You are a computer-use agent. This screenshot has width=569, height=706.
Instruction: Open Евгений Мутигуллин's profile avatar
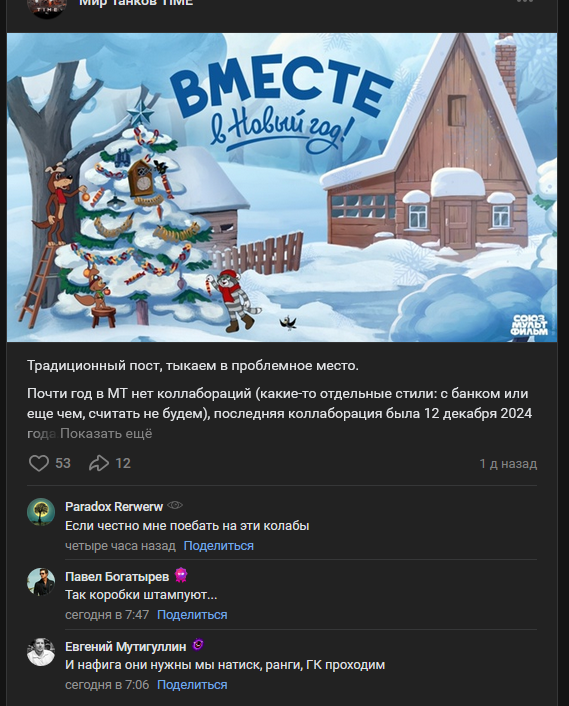point(41,652)
